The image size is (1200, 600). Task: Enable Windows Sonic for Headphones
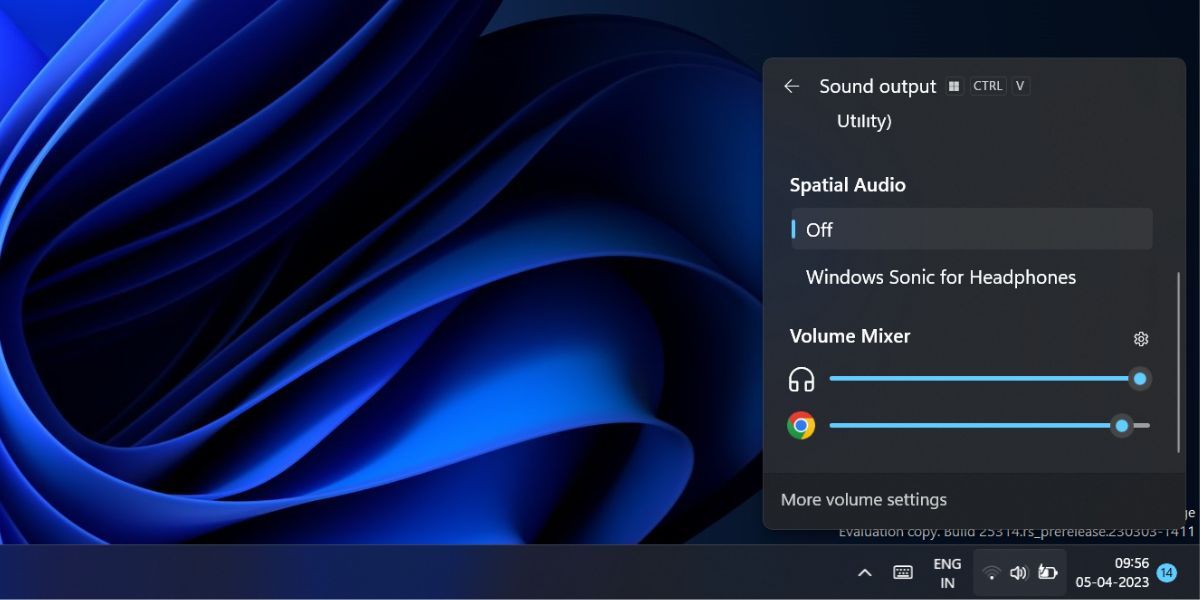(x=939, y=277)
